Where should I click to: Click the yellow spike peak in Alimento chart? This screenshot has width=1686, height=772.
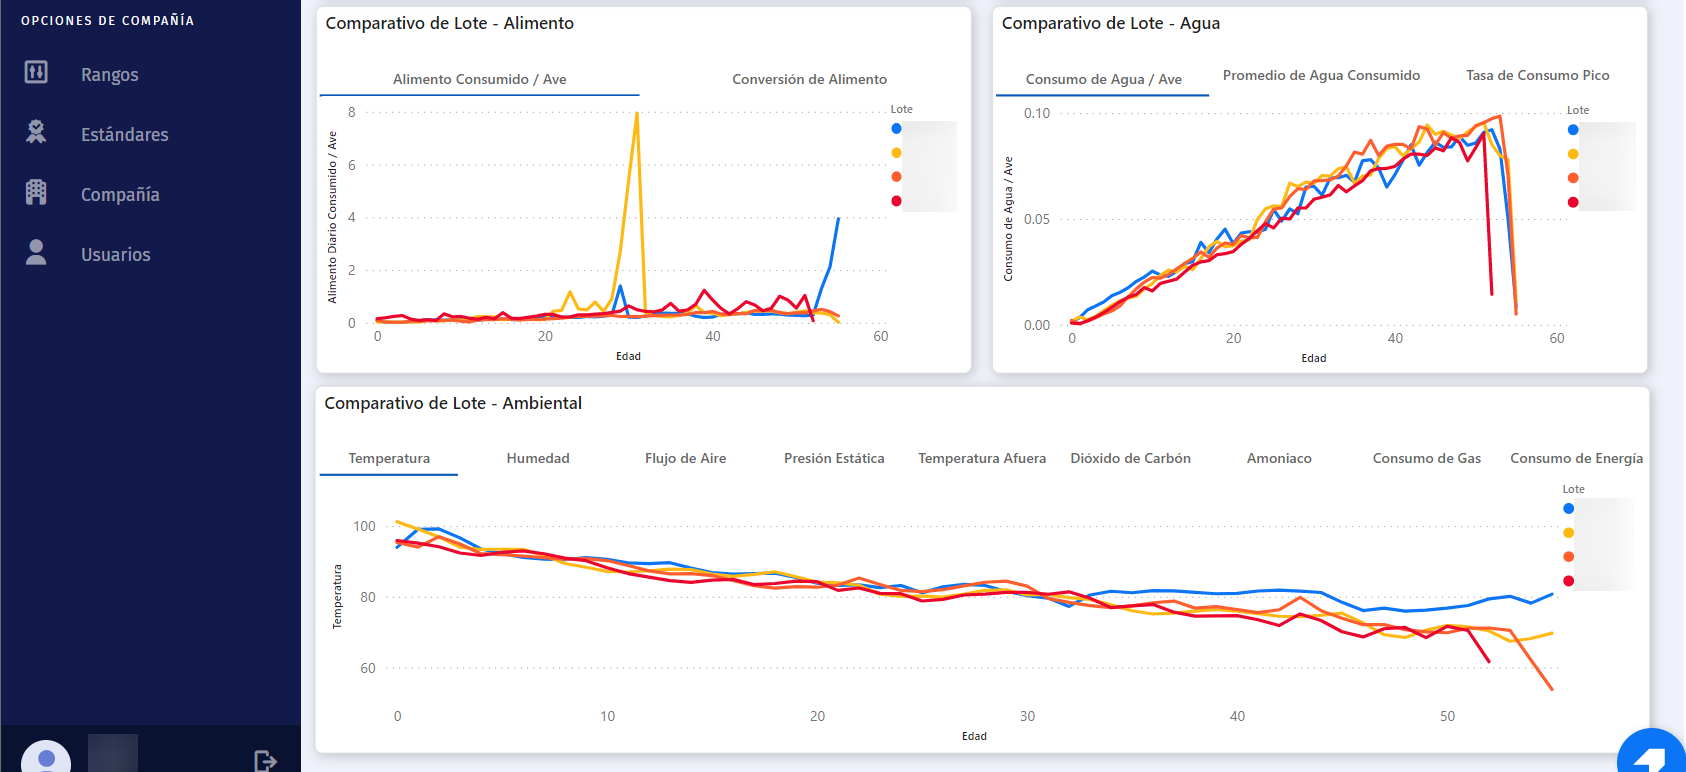637,113
